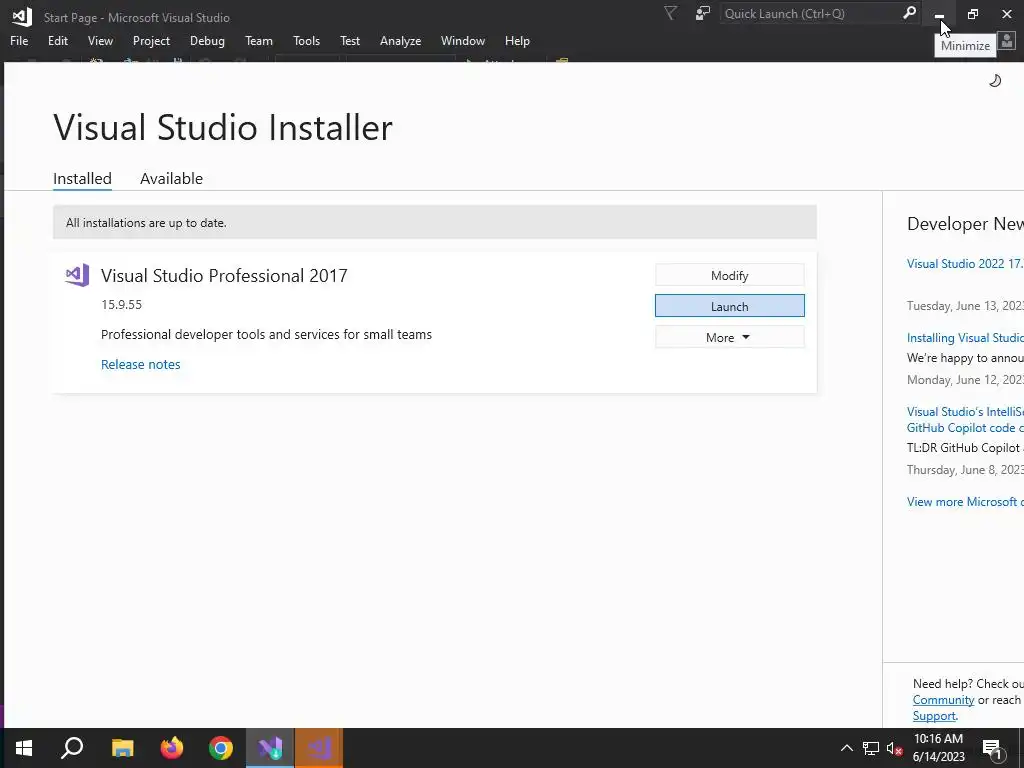Click 'Professional developer tools and services' description

(266, 334)
